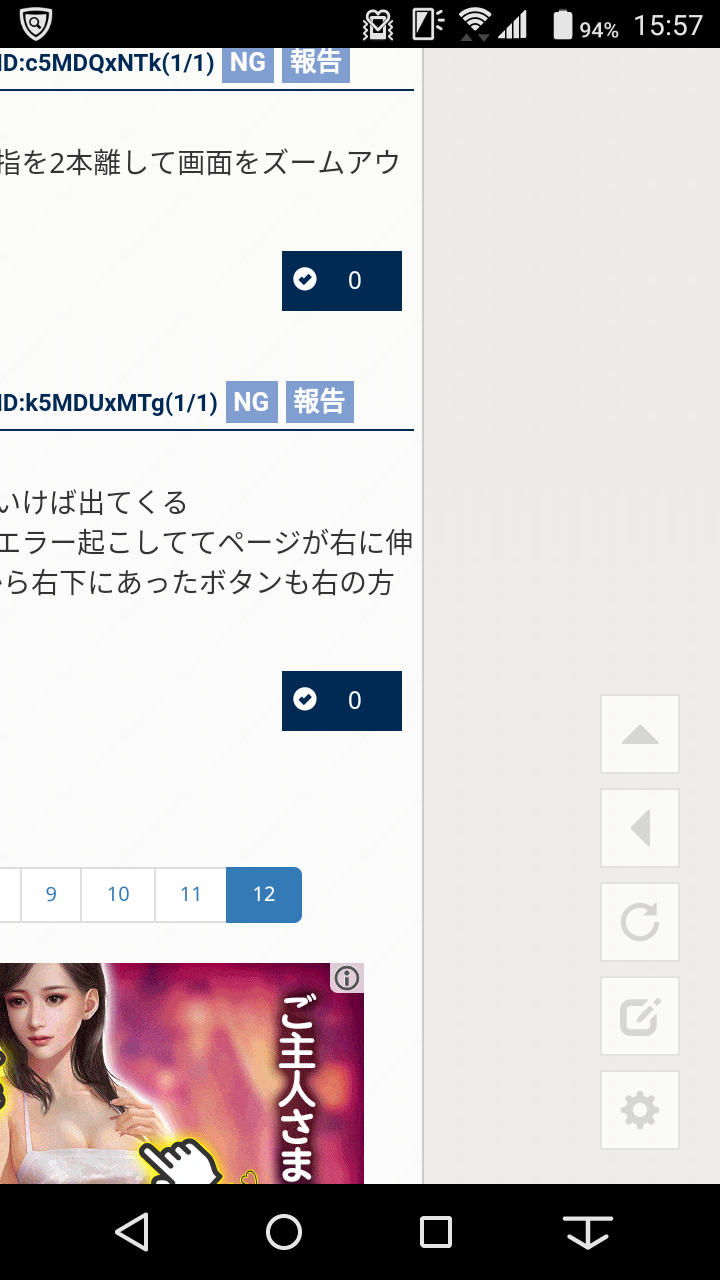Tap the downward arrow navigation bar icon
The image size is (720, 1280).
point(588,1232)
